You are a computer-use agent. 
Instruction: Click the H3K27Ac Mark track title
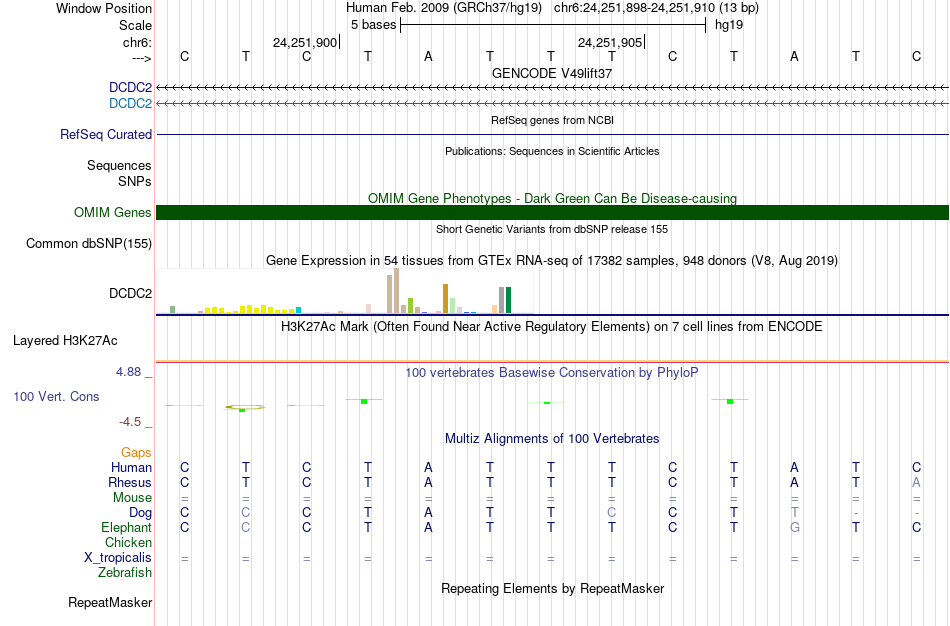pyautogui.click(x=552, y=327)
